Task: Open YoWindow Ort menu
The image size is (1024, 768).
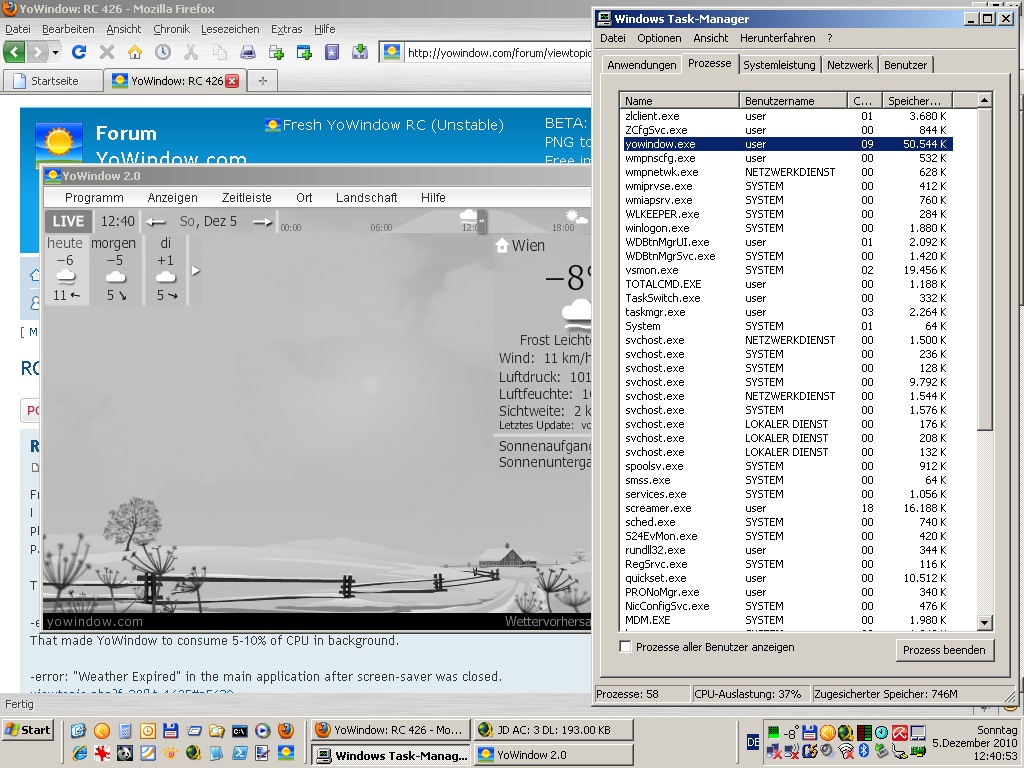Action: (304, 198)
